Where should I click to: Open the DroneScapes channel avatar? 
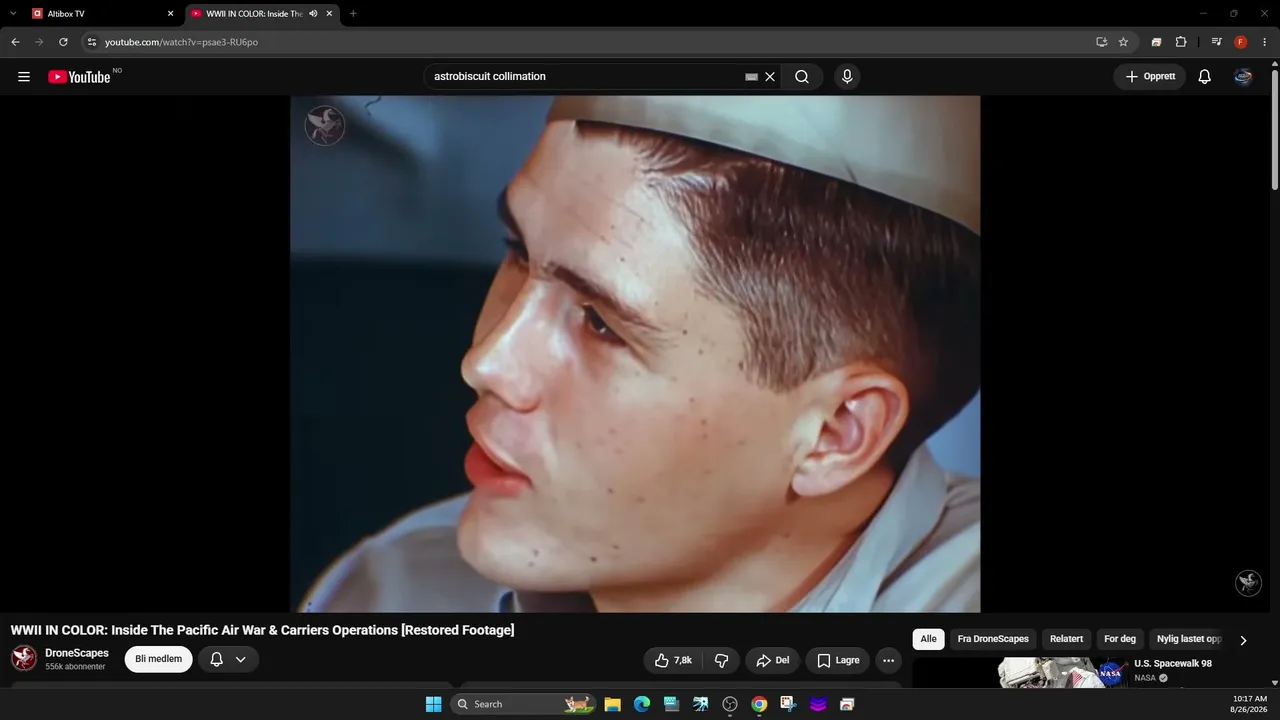24,658
